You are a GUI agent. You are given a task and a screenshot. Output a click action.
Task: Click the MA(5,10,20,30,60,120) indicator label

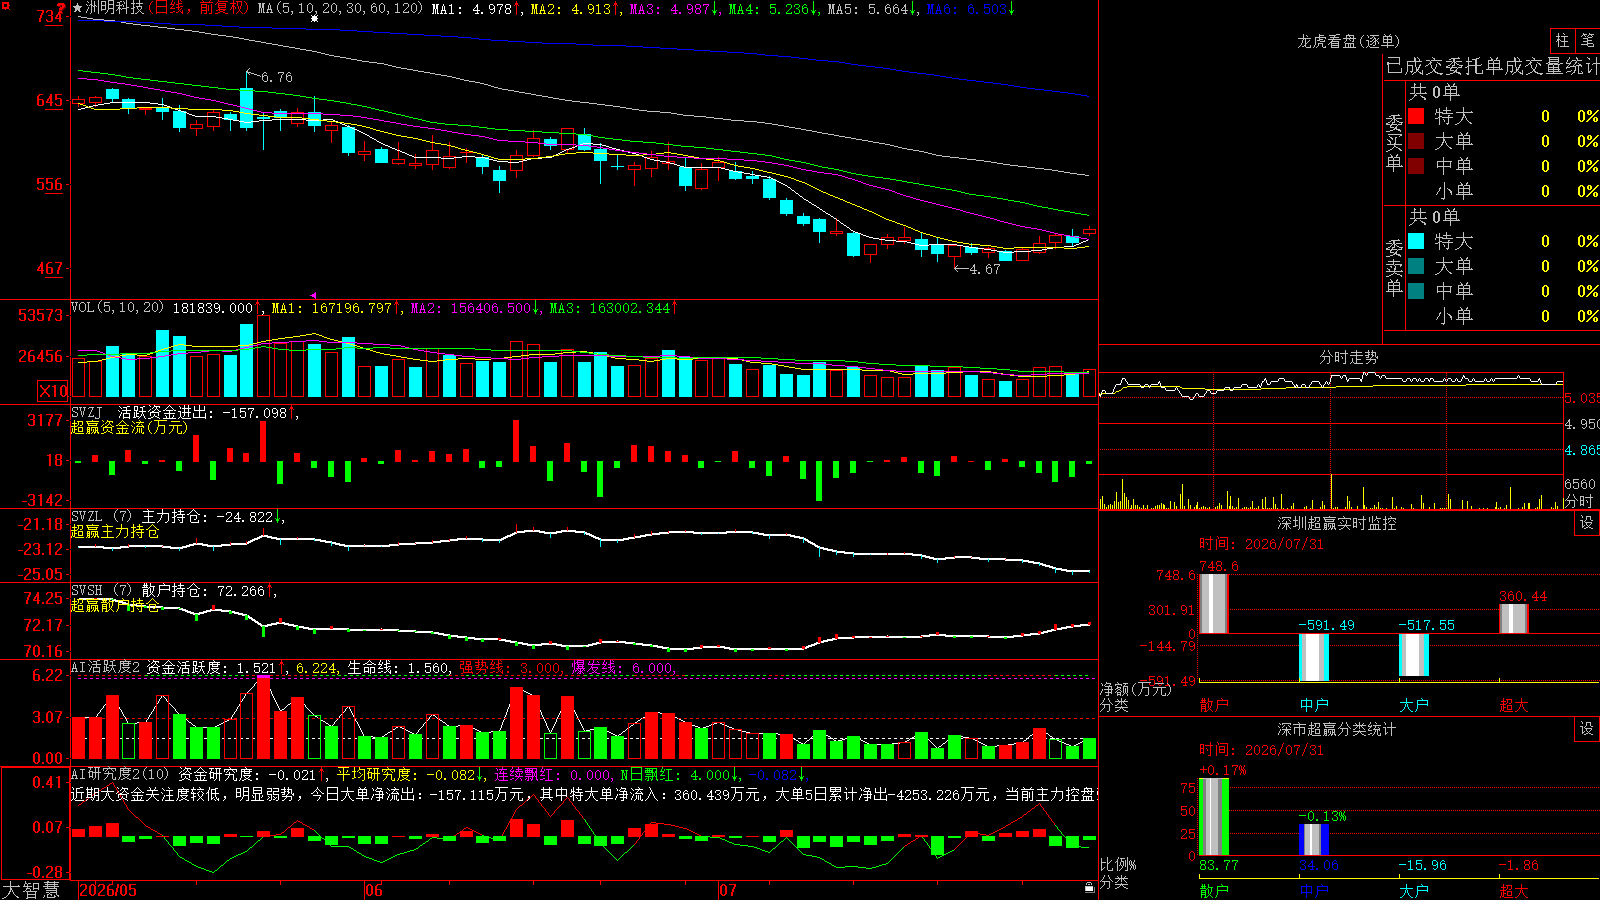(340, 8)
